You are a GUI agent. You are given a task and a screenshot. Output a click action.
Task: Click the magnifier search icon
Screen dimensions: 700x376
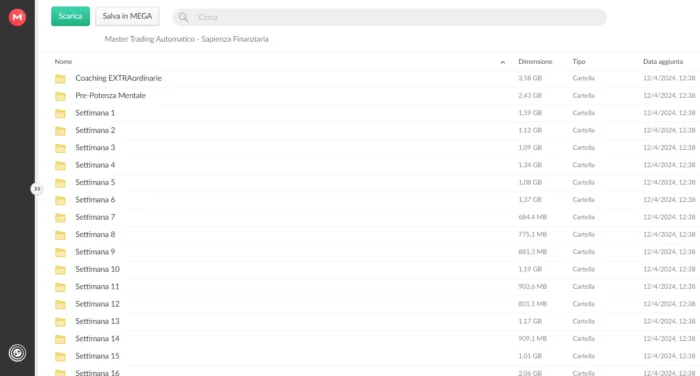click(183, 17)
